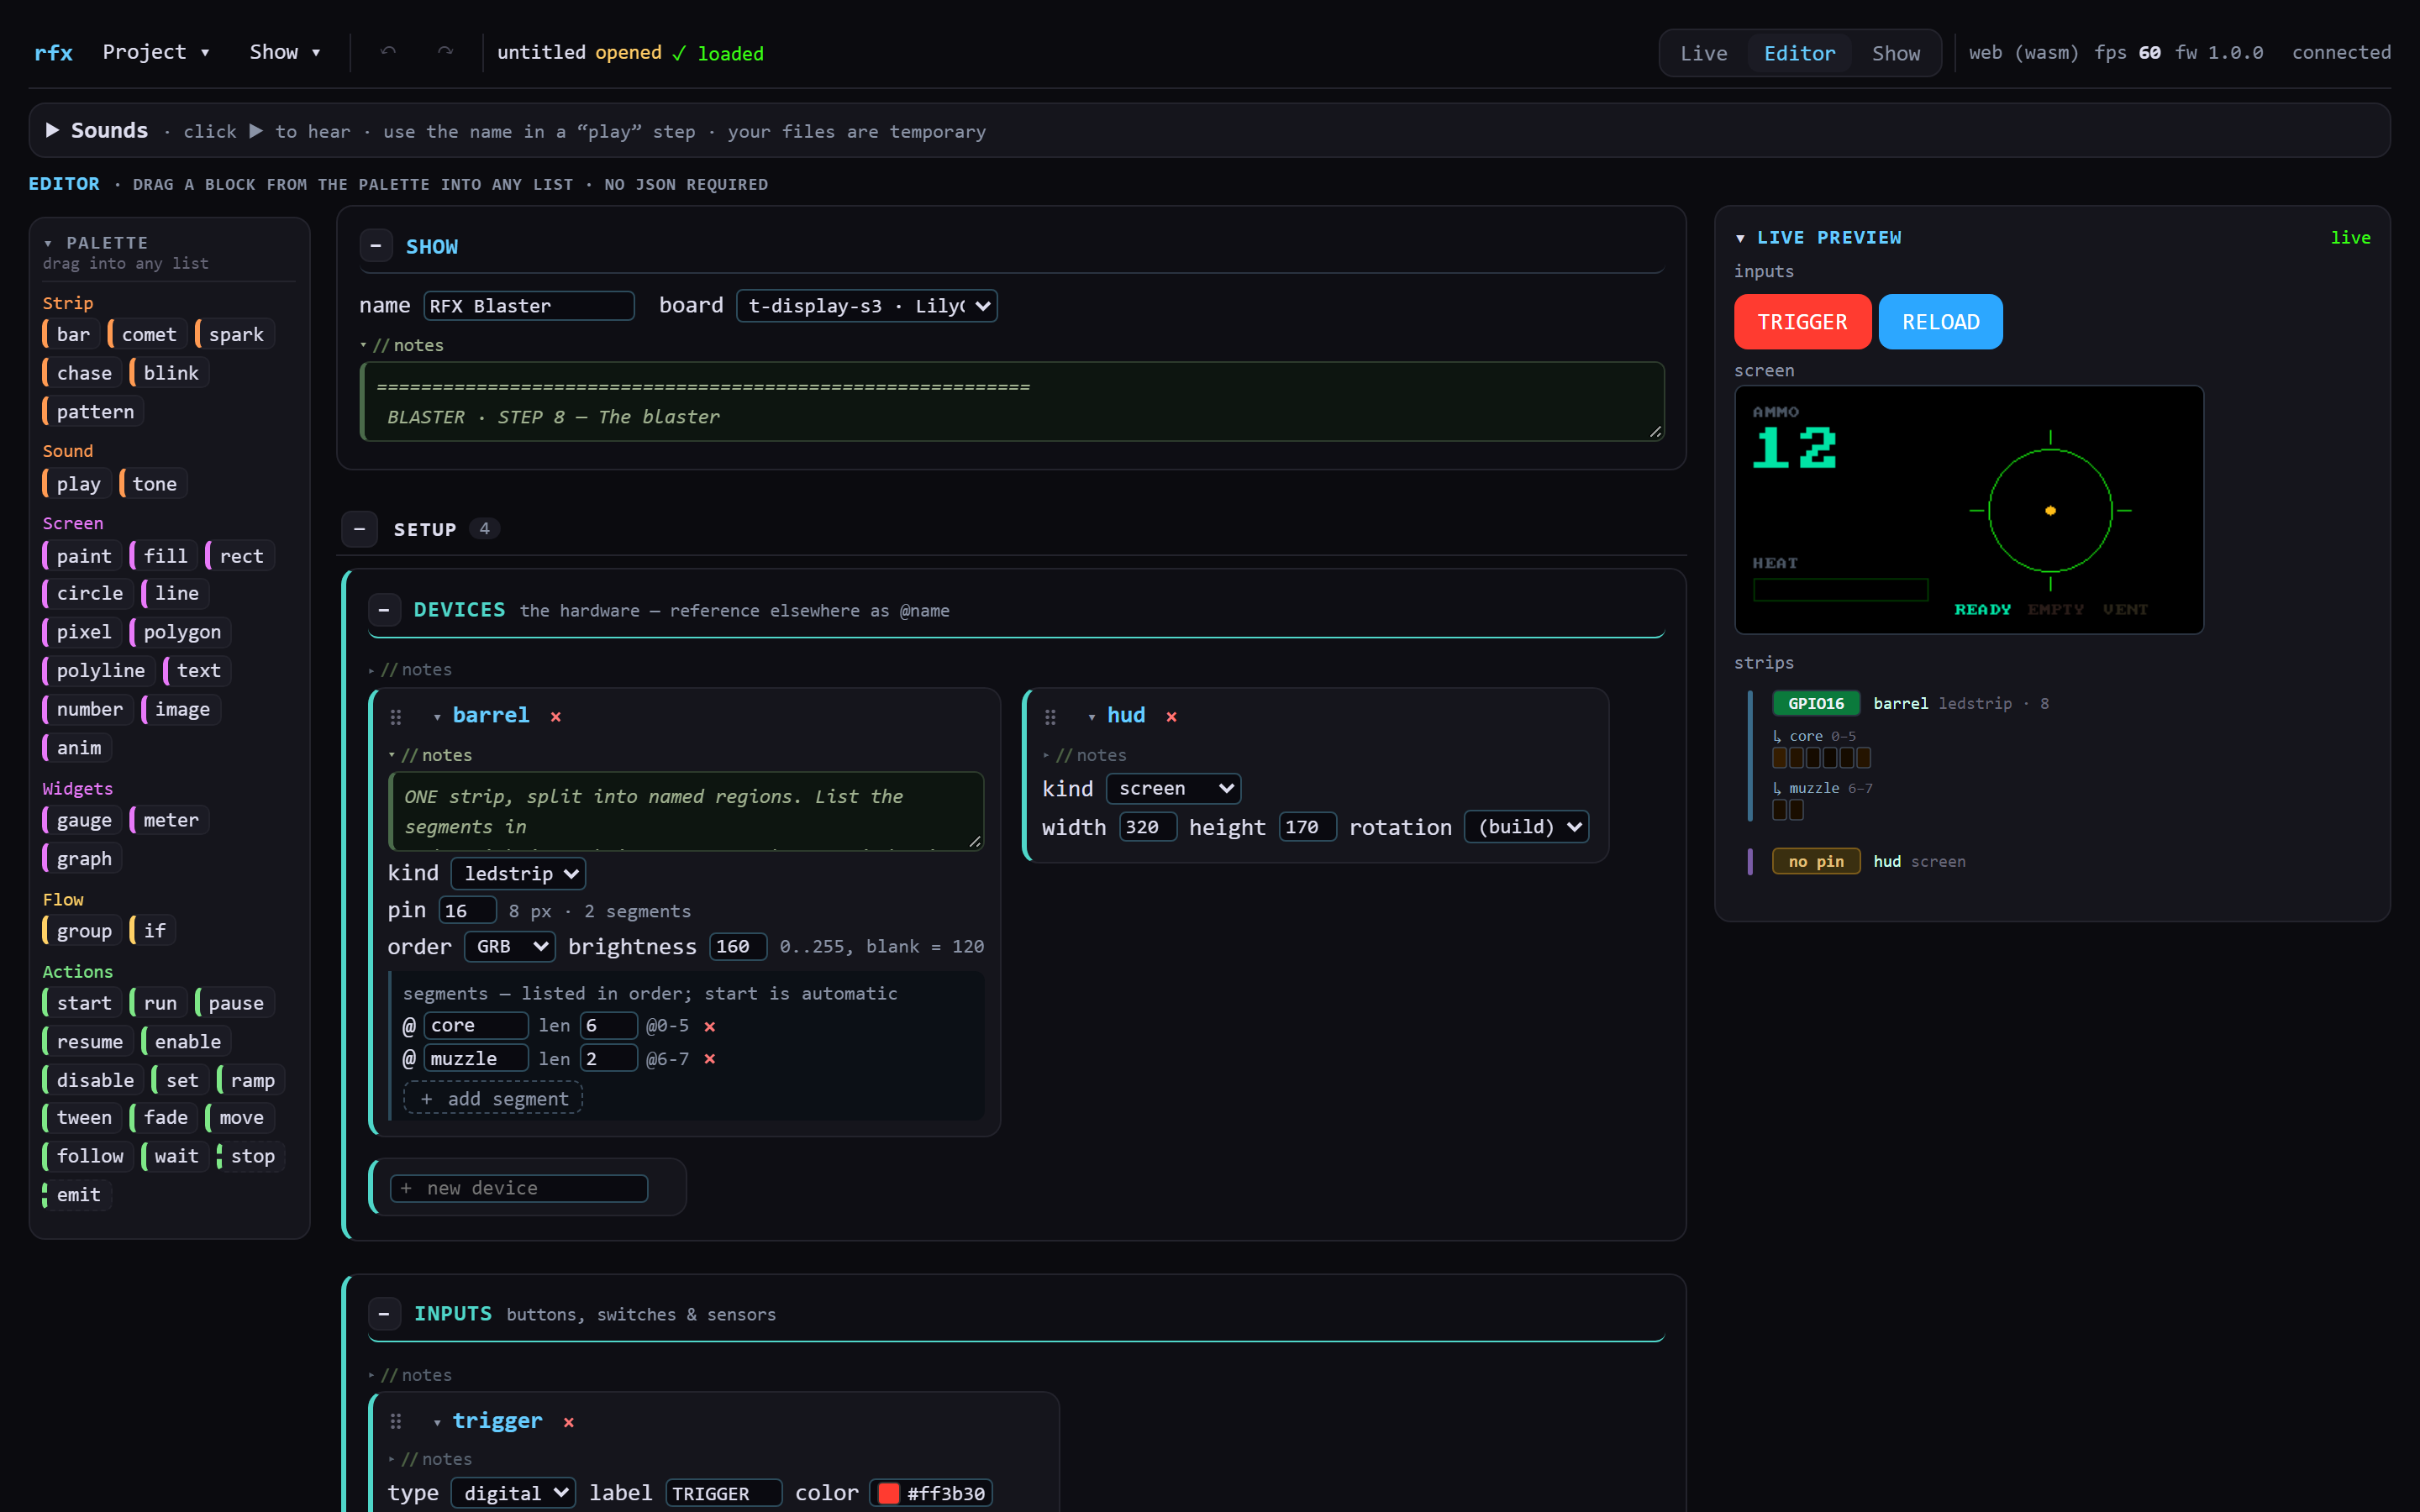This screenshot has height=1512, width=2420.
Task: Click the show name field RFX Blaster
Action: click(x=529, y=306)
